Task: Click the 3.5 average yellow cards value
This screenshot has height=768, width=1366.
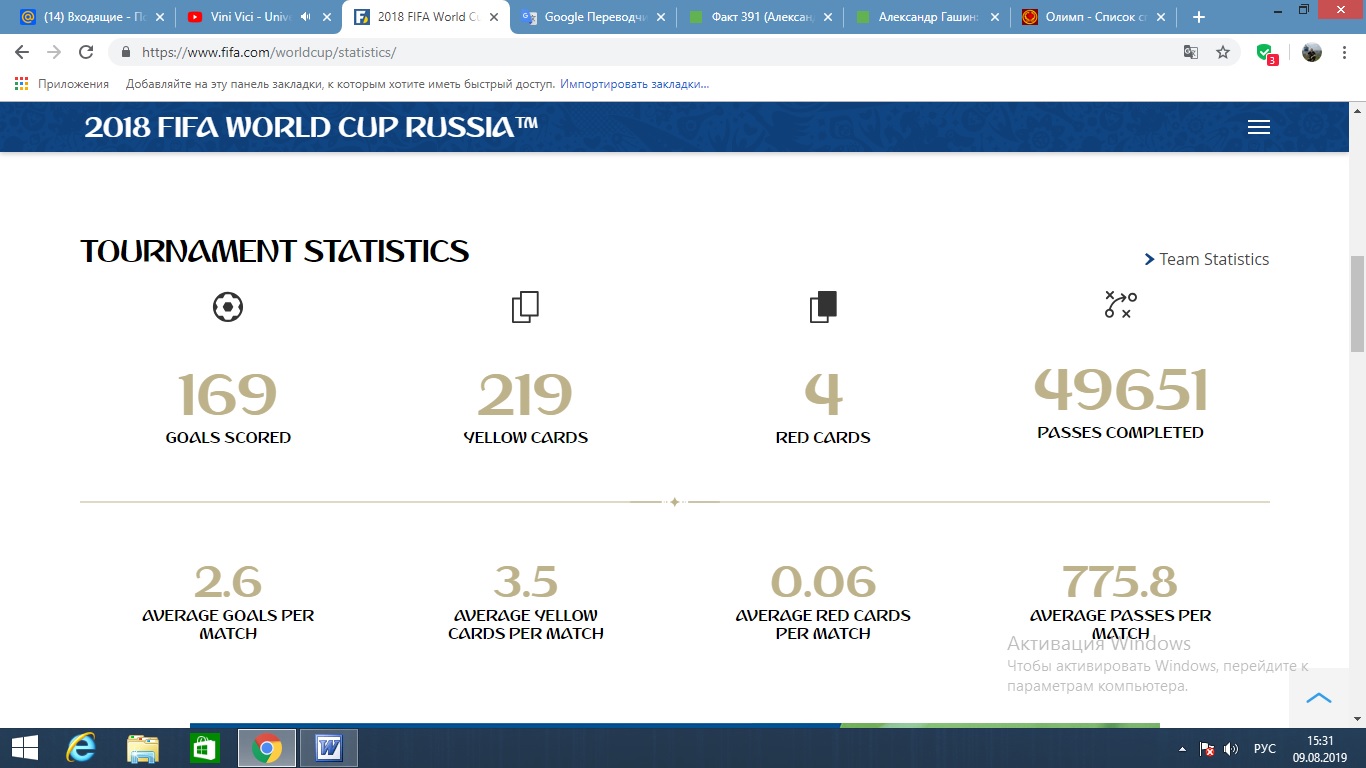Action: coord(526,582)
